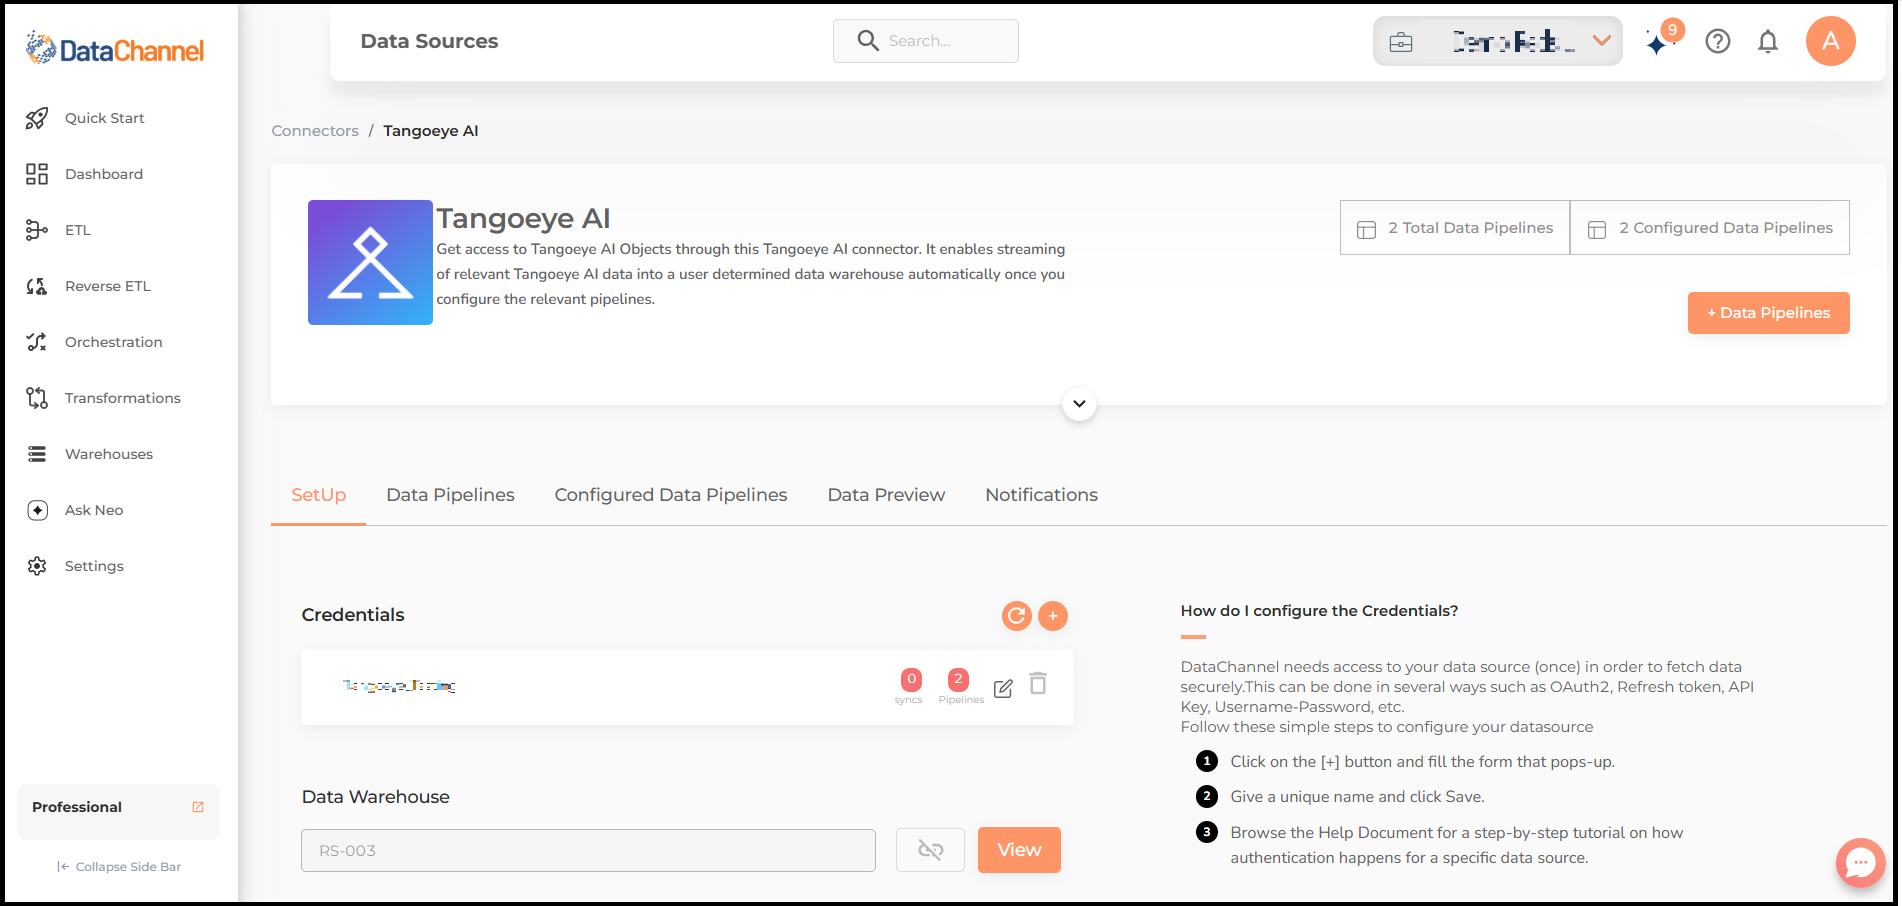Click the + Data Pipelines button
Screen dimensions: 1902x906
pos(1769,313)
